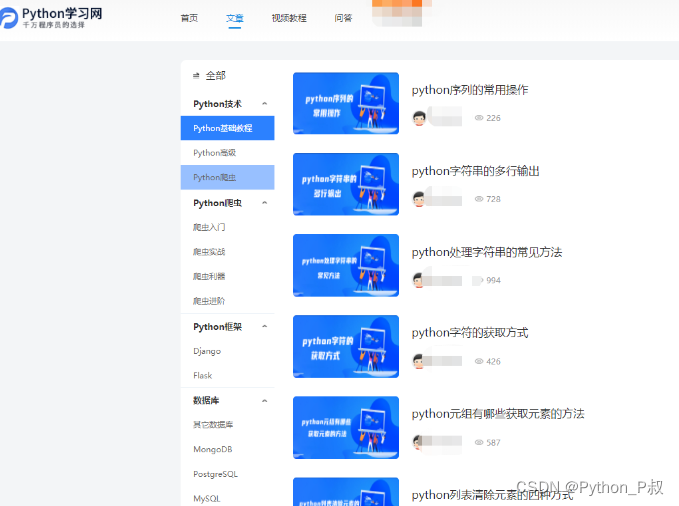This screenshot has height=506, width=679.
Task: Click the eye icon next to 426 views
Action: click(479, 361)
